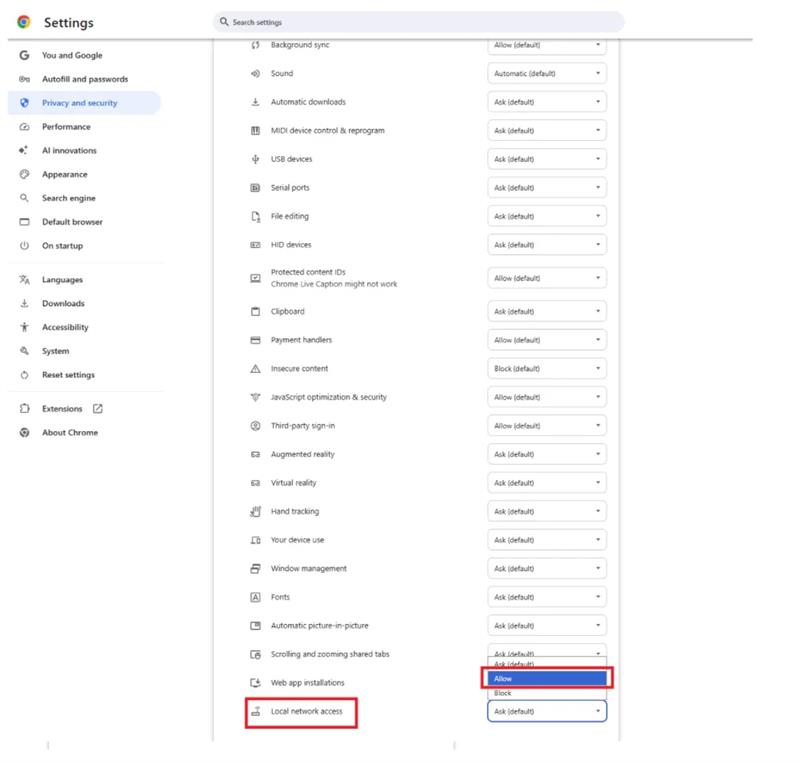
Task: Click the person icon for Accessibility
Action: (x=24, y=327)
